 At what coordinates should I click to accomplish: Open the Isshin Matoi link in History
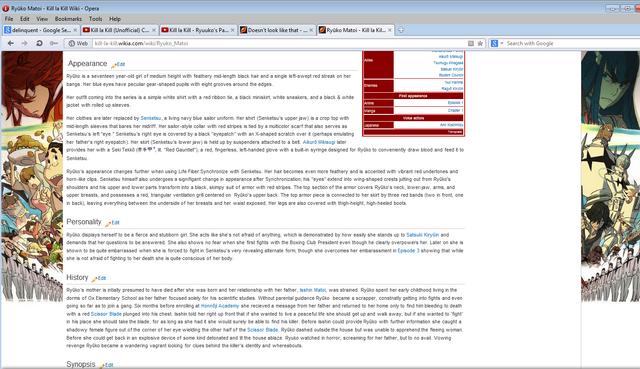[x=313, y=290]
